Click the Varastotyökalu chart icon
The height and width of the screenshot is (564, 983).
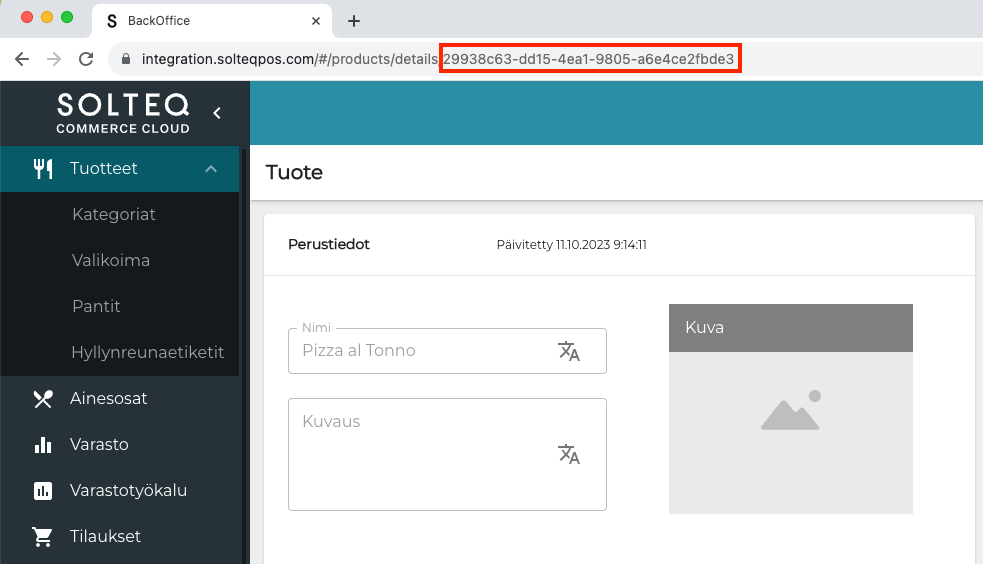tap(43, 491)
